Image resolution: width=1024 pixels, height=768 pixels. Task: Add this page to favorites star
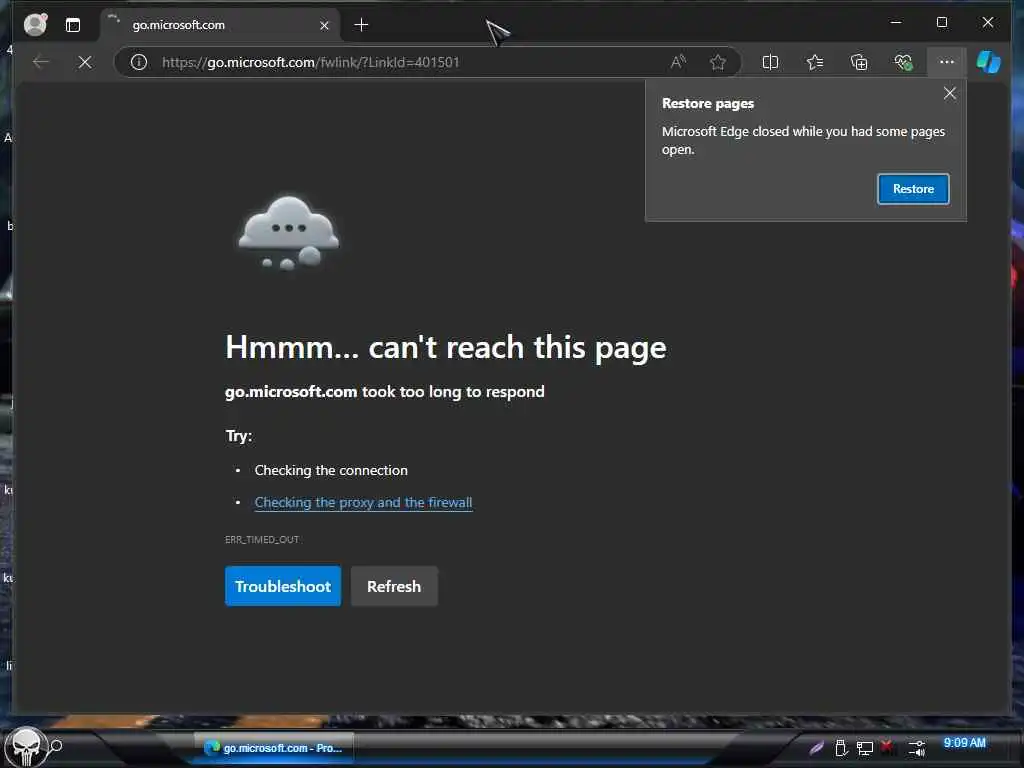click(x=718, y=62)
